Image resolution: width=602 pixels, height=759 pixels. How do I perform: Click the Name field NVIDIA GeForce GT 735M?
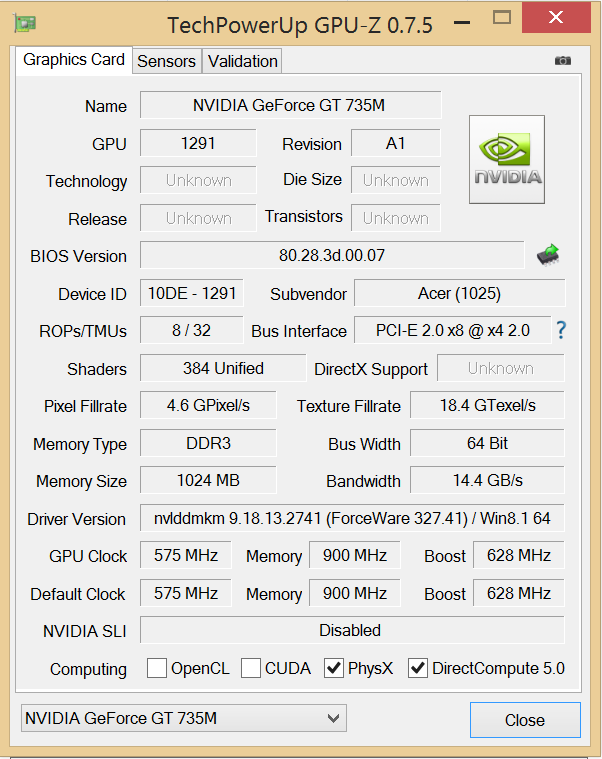290,105
